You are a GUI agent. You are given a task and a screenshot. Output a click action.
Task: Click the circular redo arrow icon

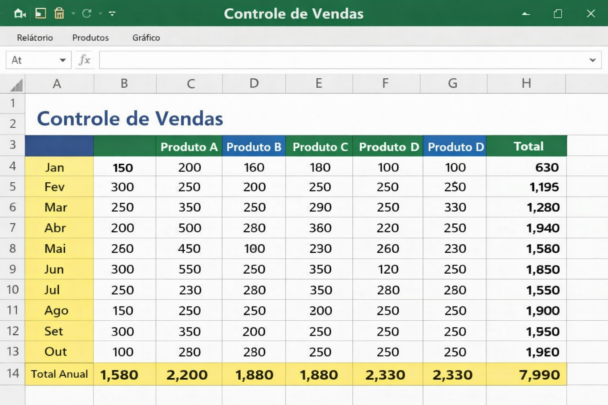point(87,14)
